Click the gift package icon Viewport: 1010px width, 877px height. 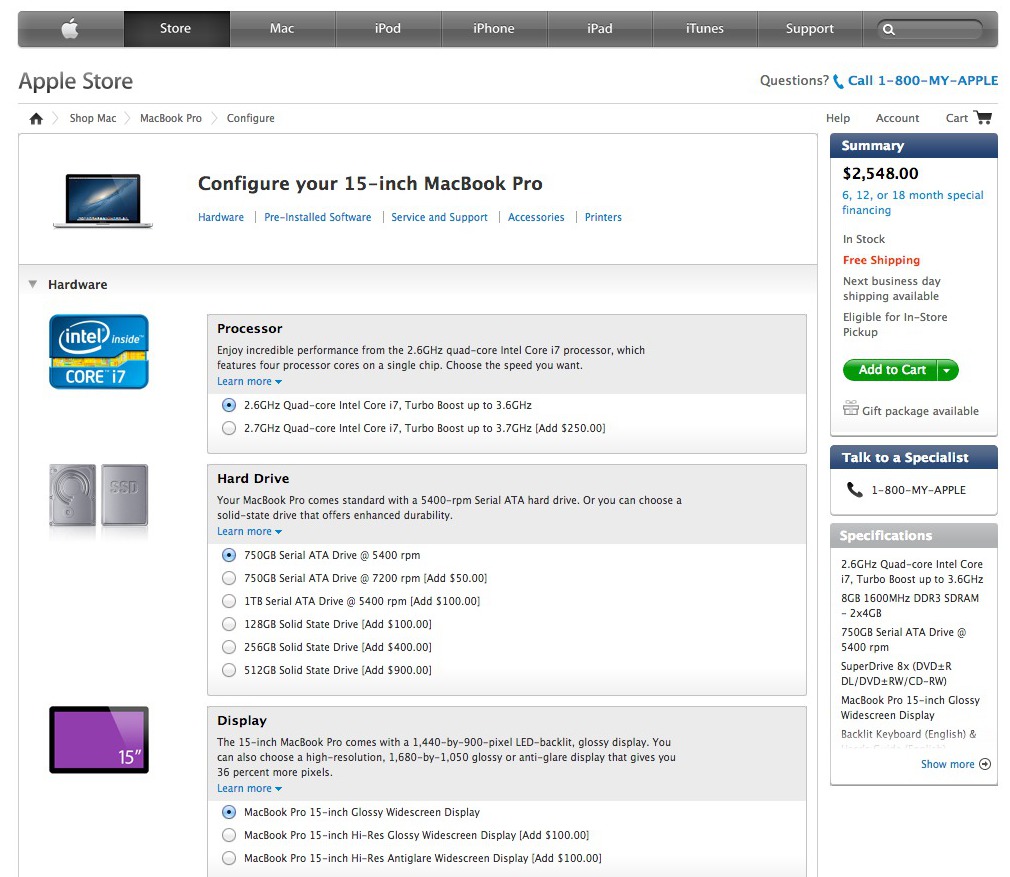point(851,408)
